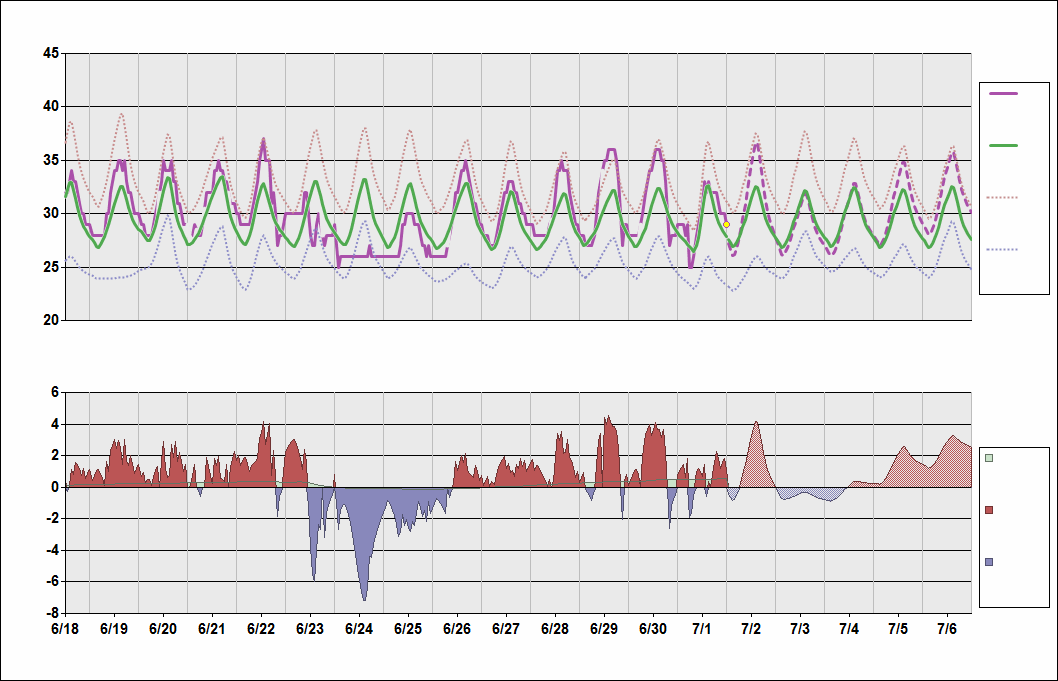The image size is (1058, 681).
Task: Click the 35 label on temperature axis
Action: pos(51,160)
